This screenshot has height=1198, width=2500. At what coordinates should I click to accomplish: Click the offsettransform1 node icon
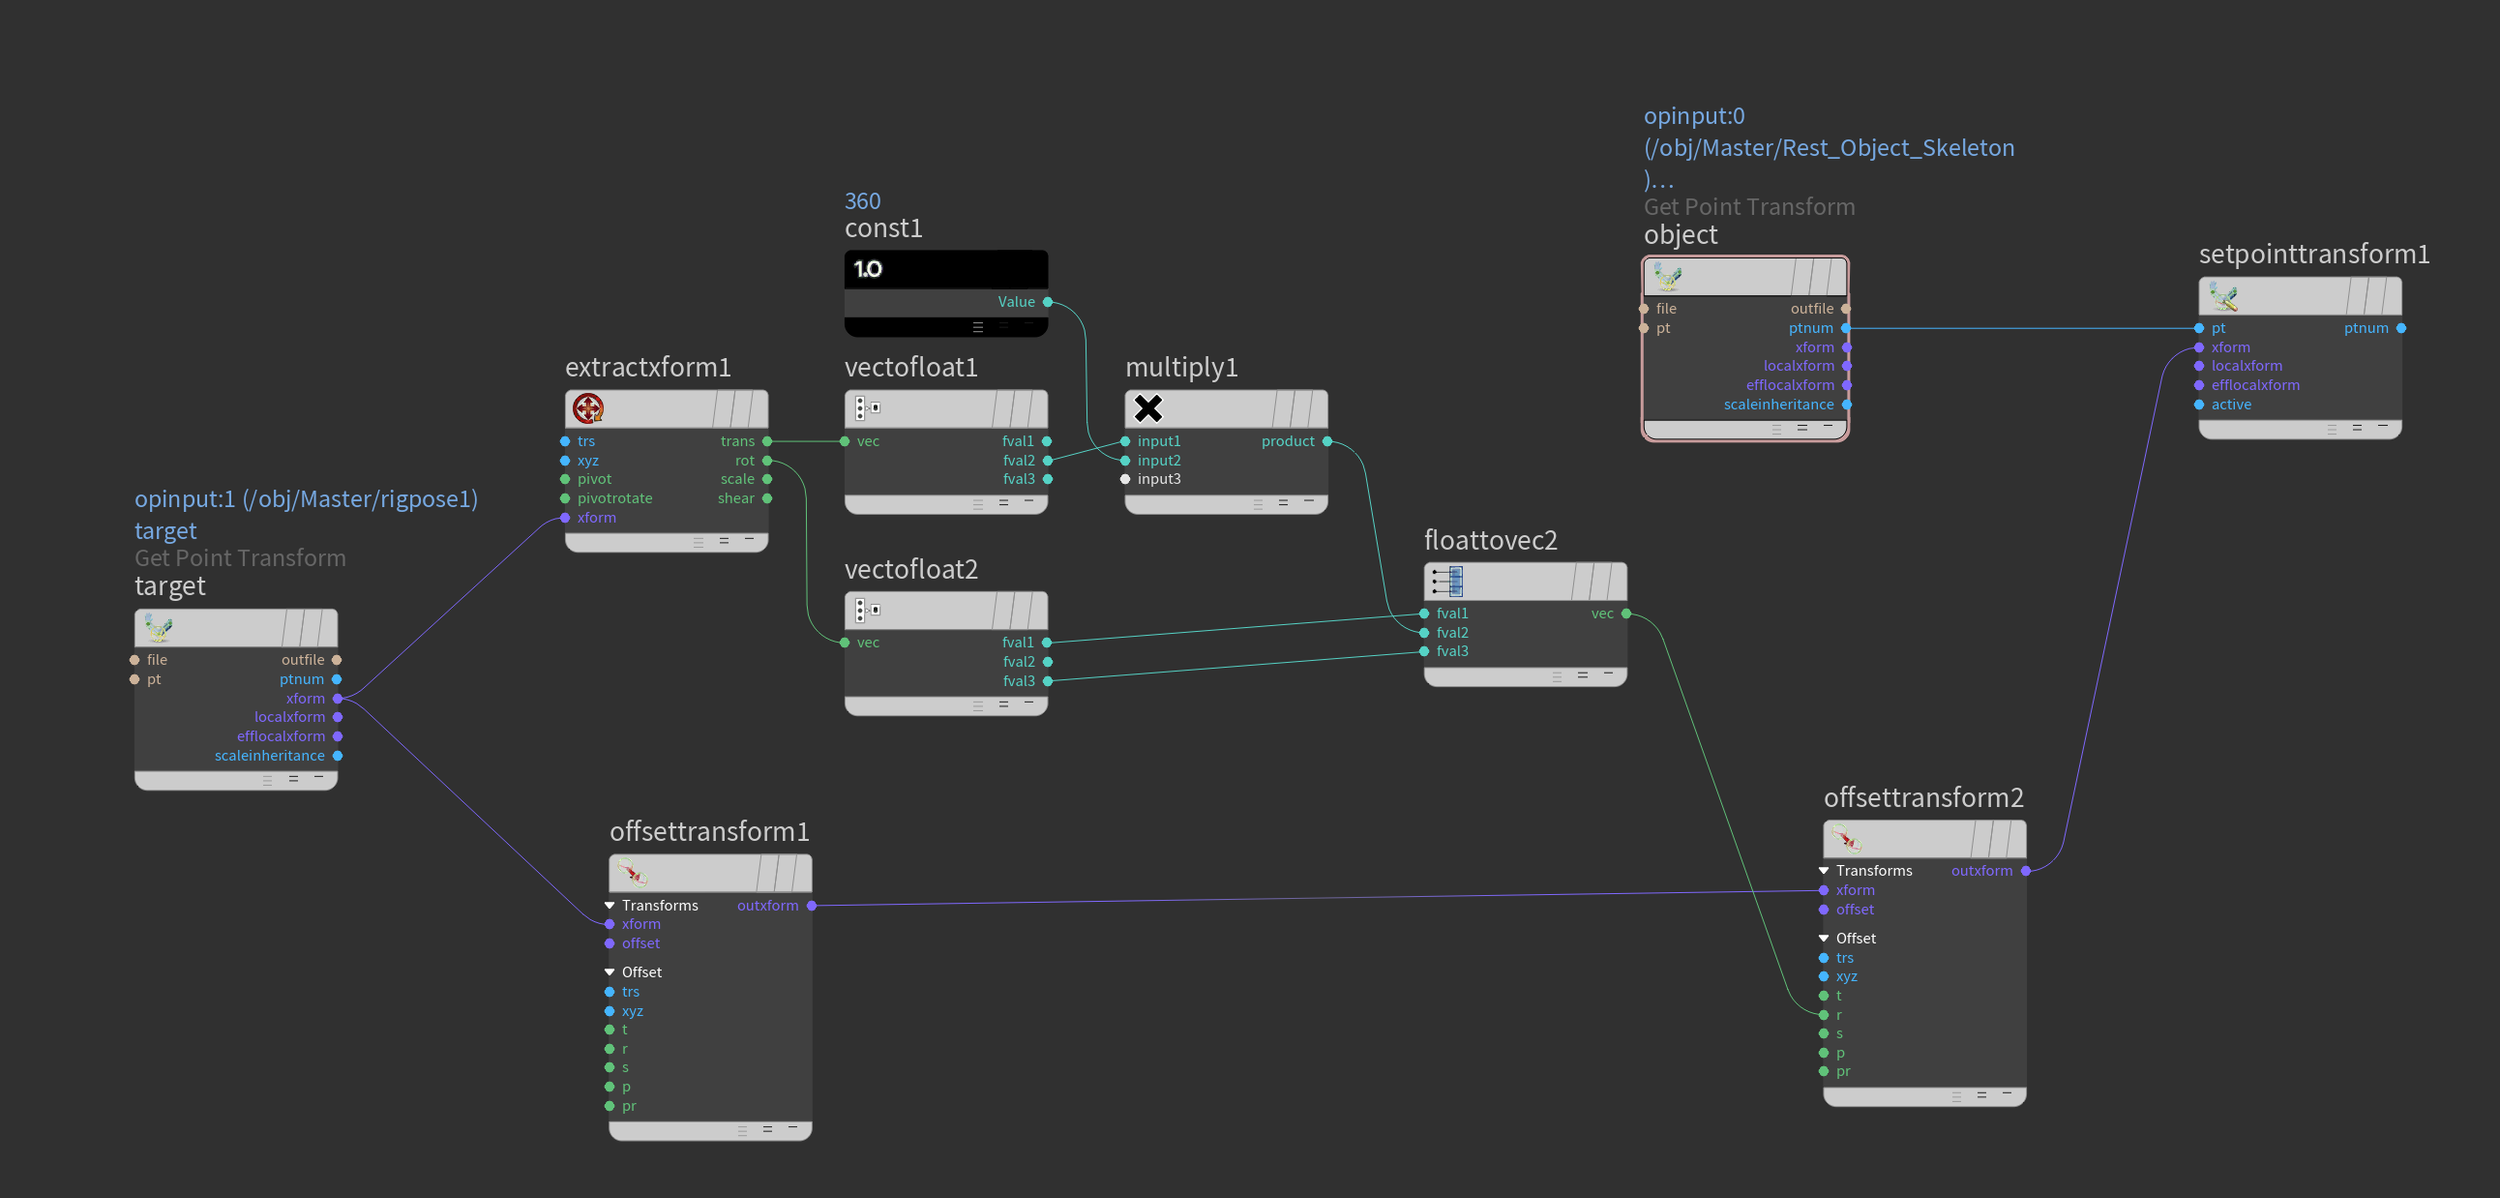[x=632, y=873]
